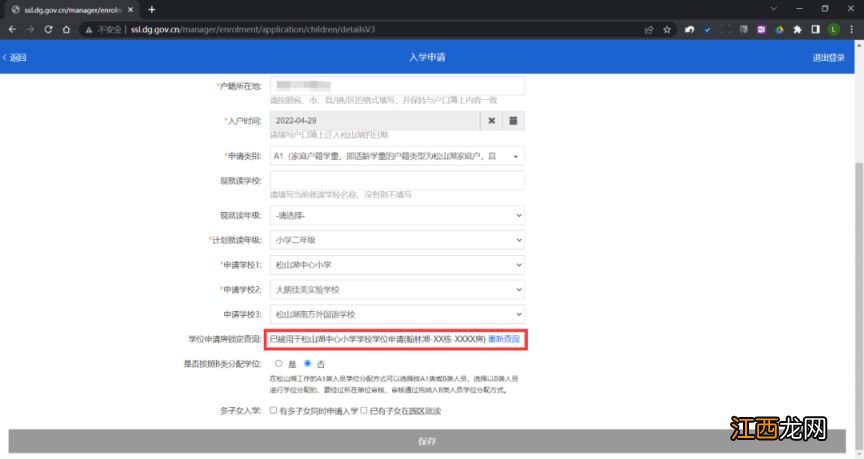The image size is (864, 459).
Task: Open the green profile avatar
Action: [x=834, y=30]
